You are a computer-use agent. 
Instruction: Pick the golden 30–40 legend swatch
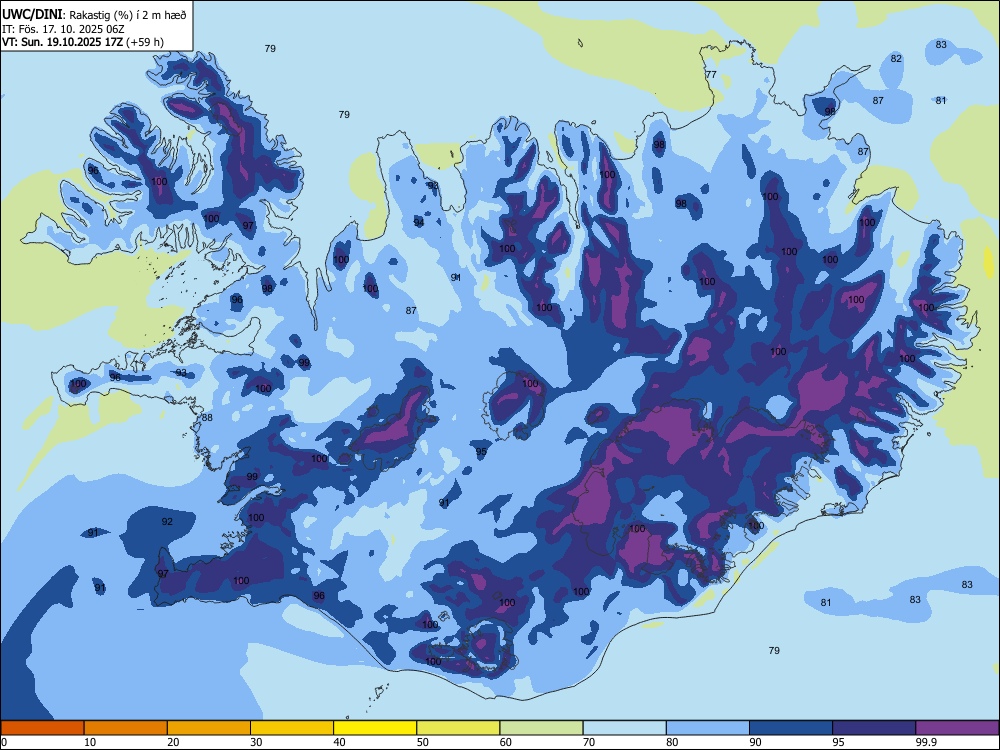point(292,728)
